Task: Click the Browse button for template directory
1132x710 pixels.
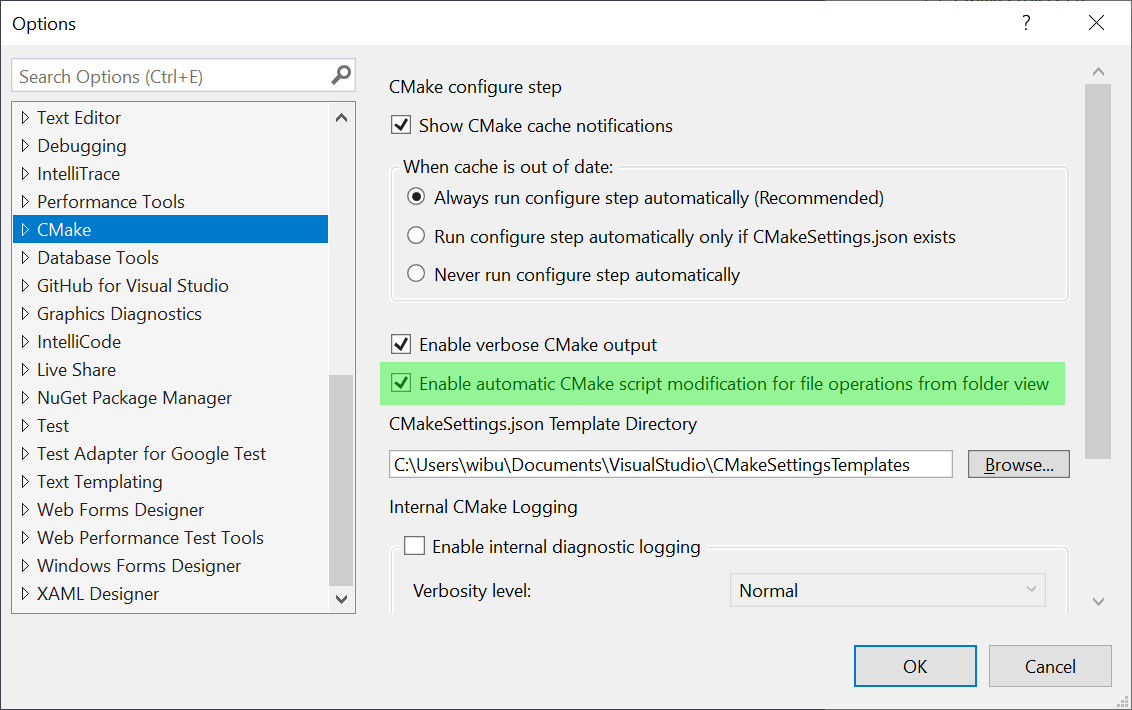Action: click(x=1018, y=463)
